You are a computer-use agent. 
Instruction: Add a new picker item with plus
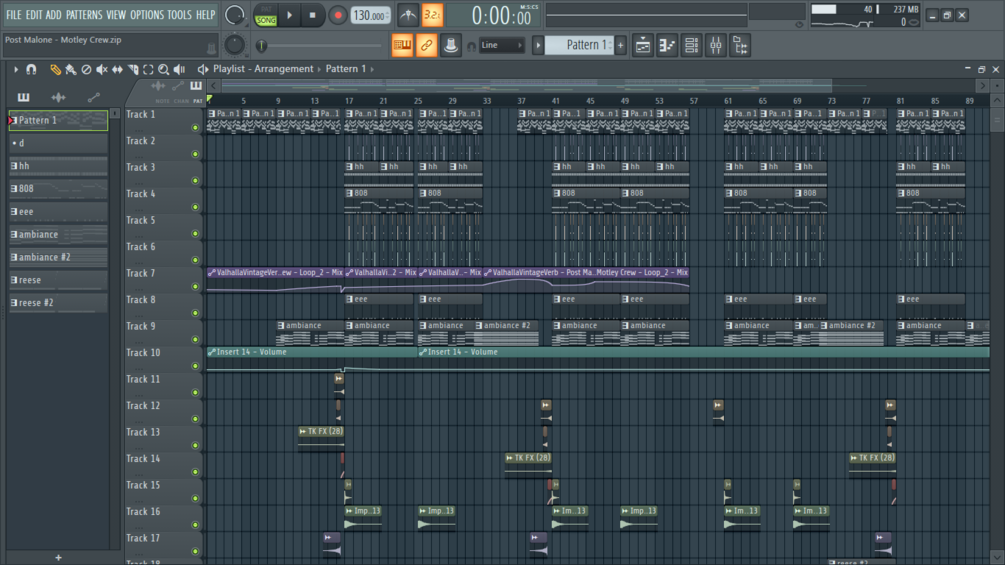tap(58, 558)
